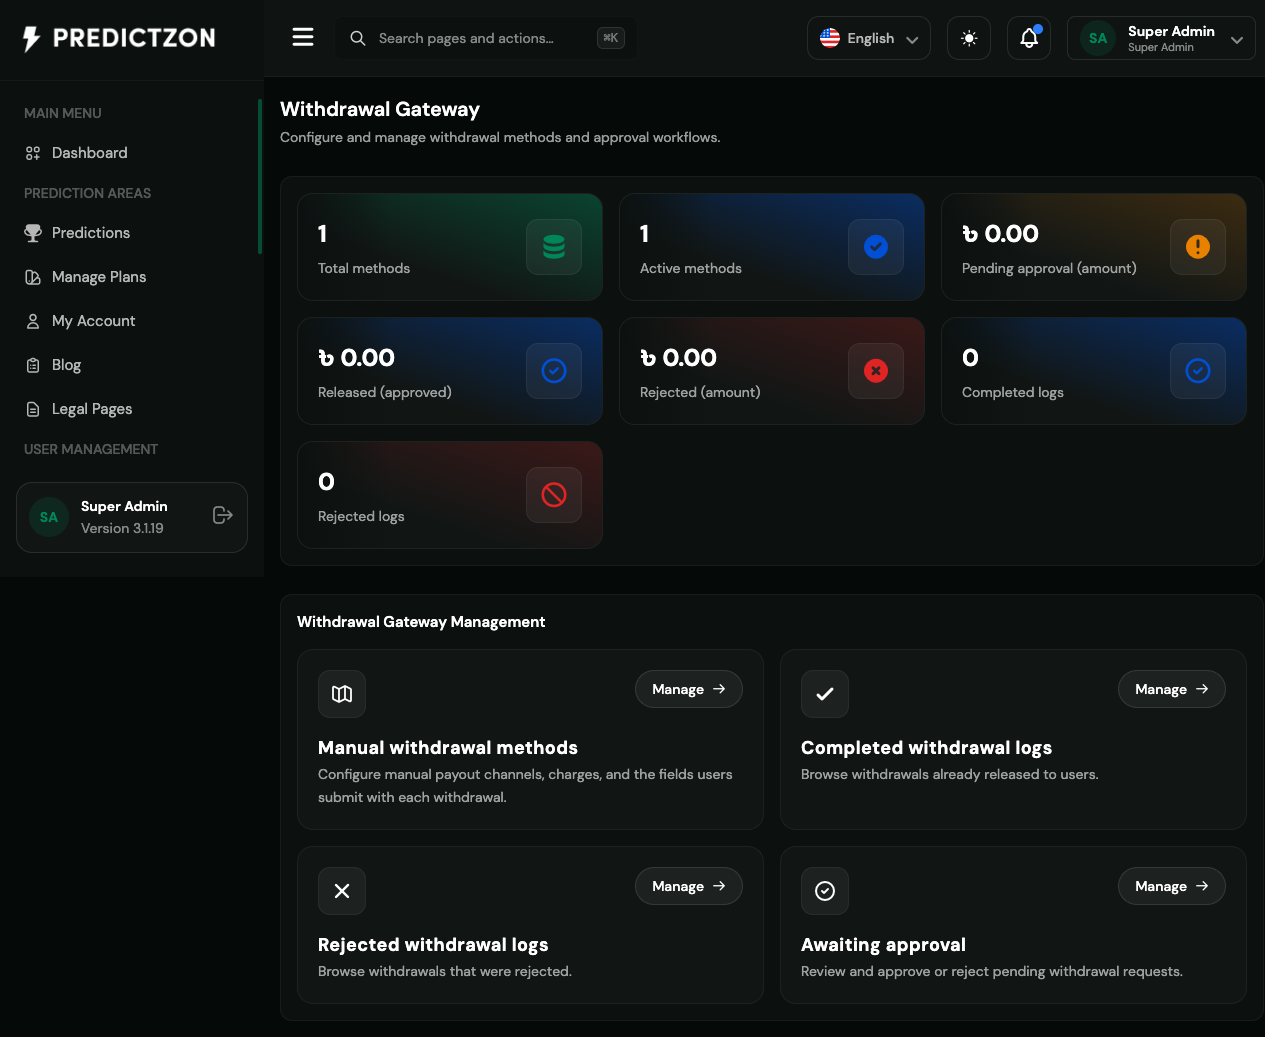The image size is (1265, 1037).
Task: Click the Active methods check badge icon
Action: 876,247
